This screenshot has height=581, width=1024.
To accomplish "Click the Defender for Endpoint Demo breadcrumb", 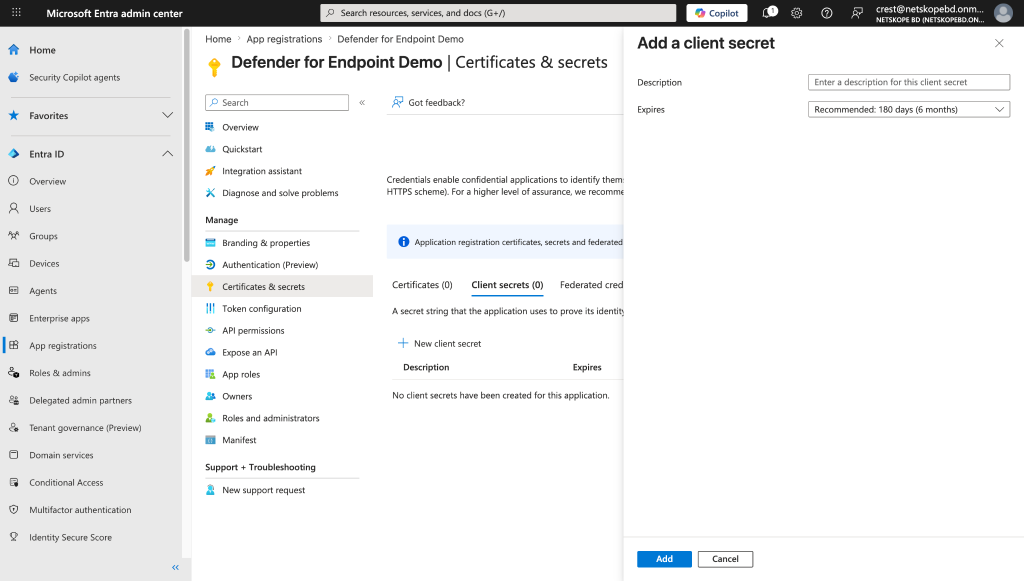I will (400, 39).
